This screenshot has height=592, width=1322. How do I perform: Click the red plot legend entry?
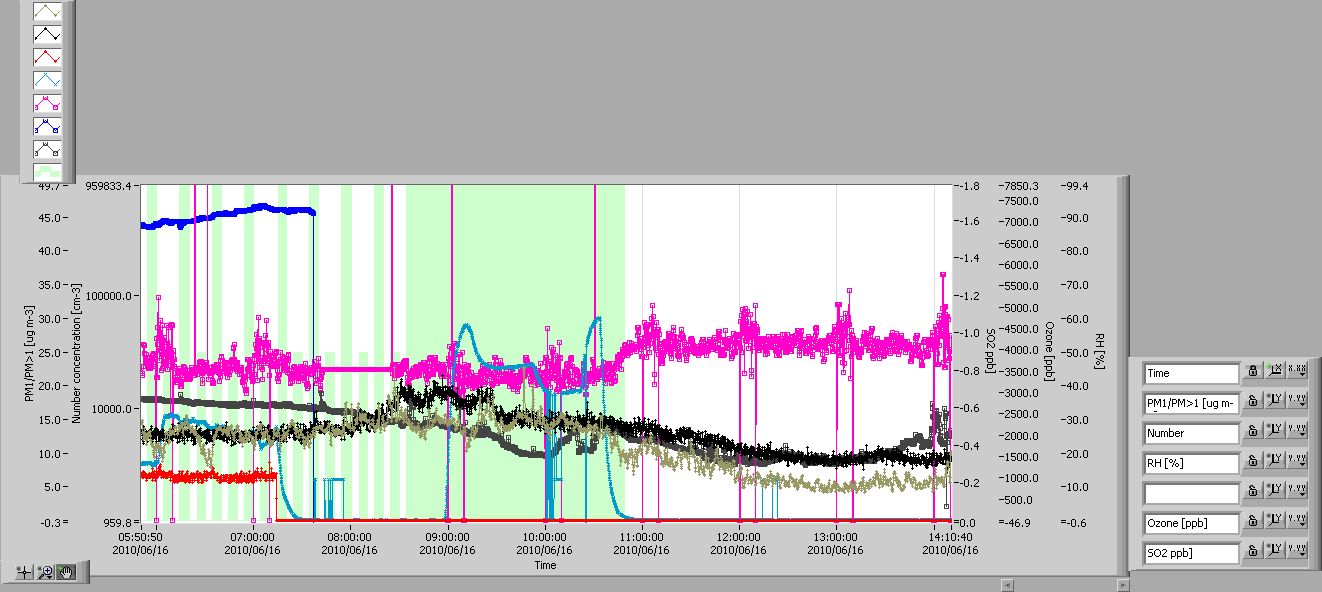[47, 58]
